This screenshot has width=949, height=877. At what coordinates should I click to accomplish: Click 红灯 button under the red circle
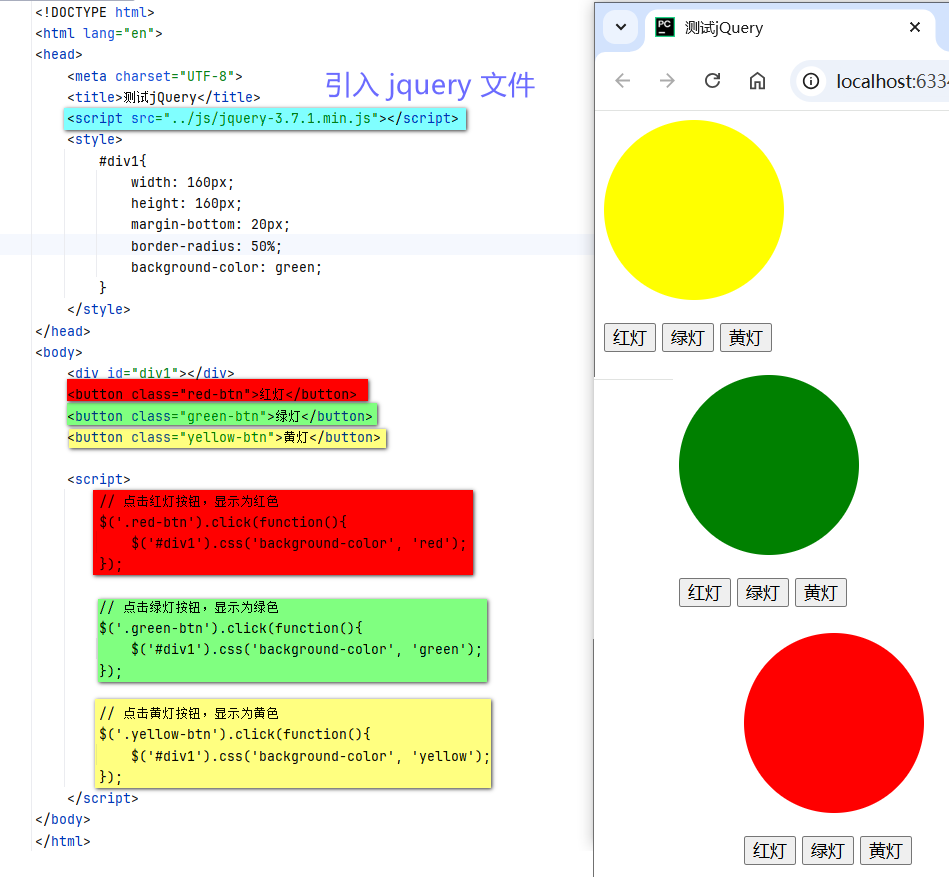pyautogui.click(x=769, y=850)
